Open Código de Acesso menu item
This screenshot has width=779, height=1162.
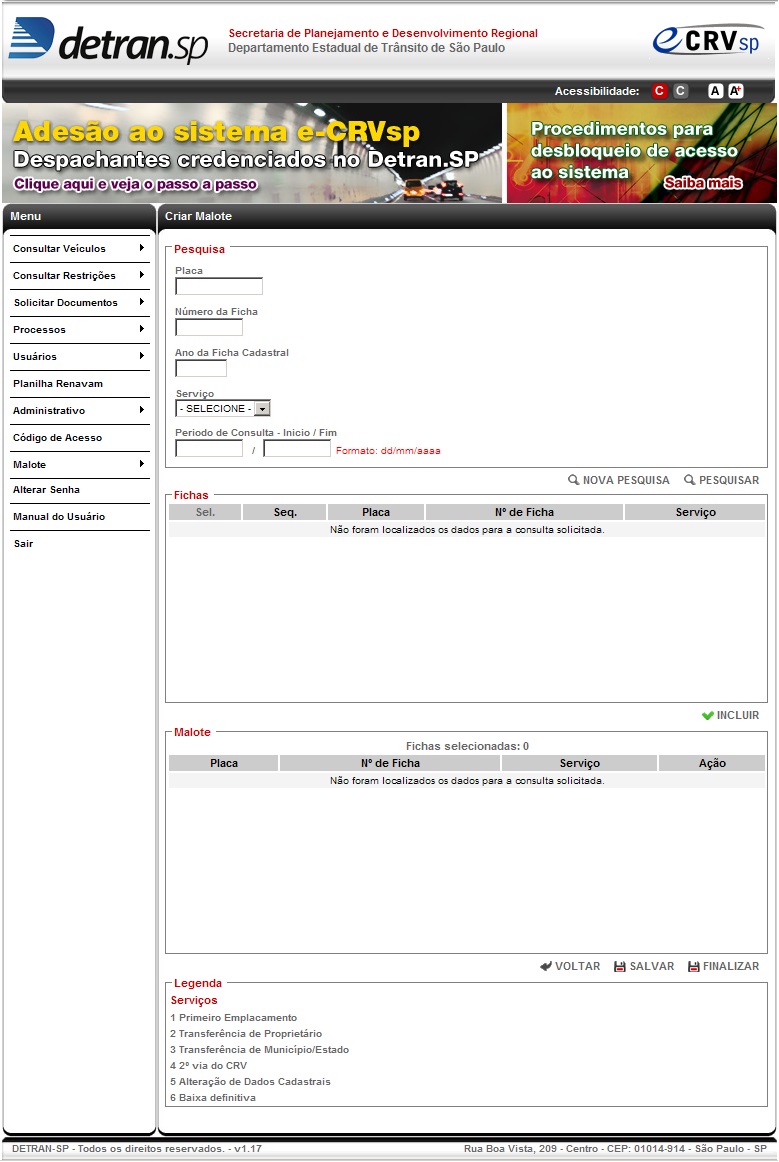pos(57,437)
